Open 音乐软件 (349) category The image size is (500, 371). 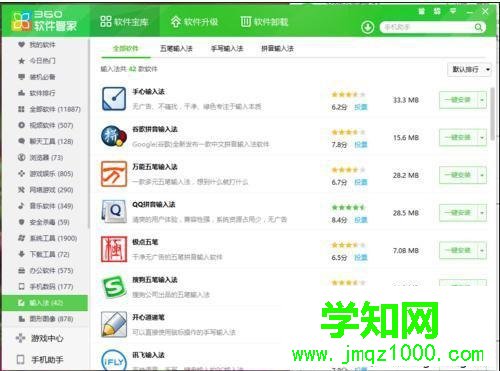45,206
